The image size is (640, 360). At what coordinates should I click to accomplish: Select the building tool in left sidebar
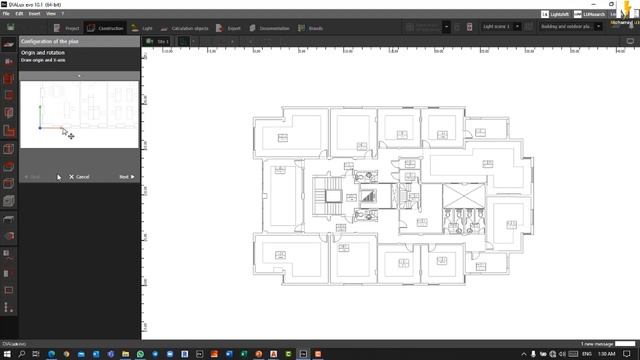tap(9, 78)
